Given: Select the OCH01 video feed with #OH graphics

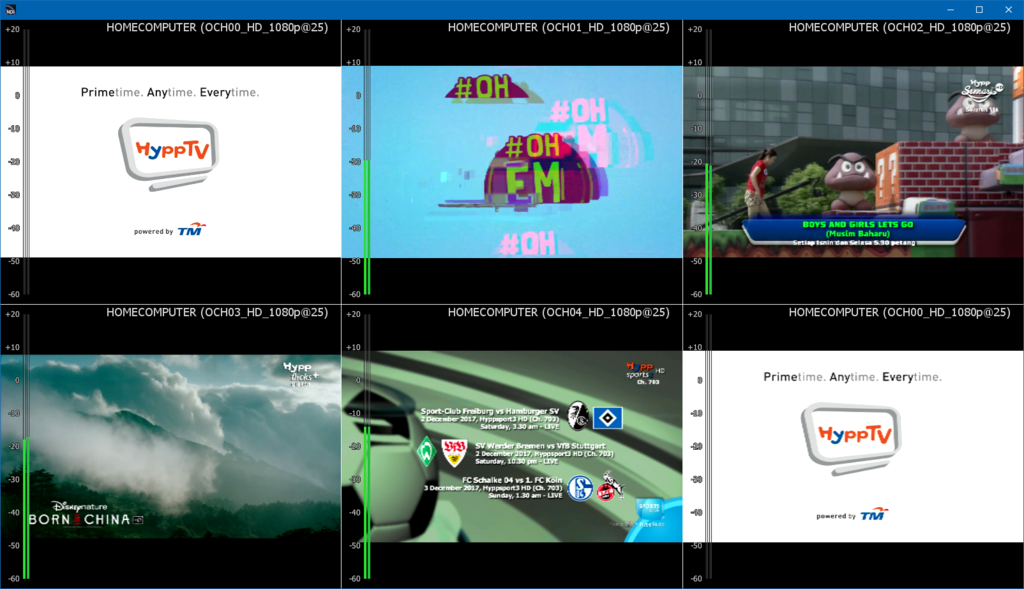Looking at the screenshot, I should (512, 161).
